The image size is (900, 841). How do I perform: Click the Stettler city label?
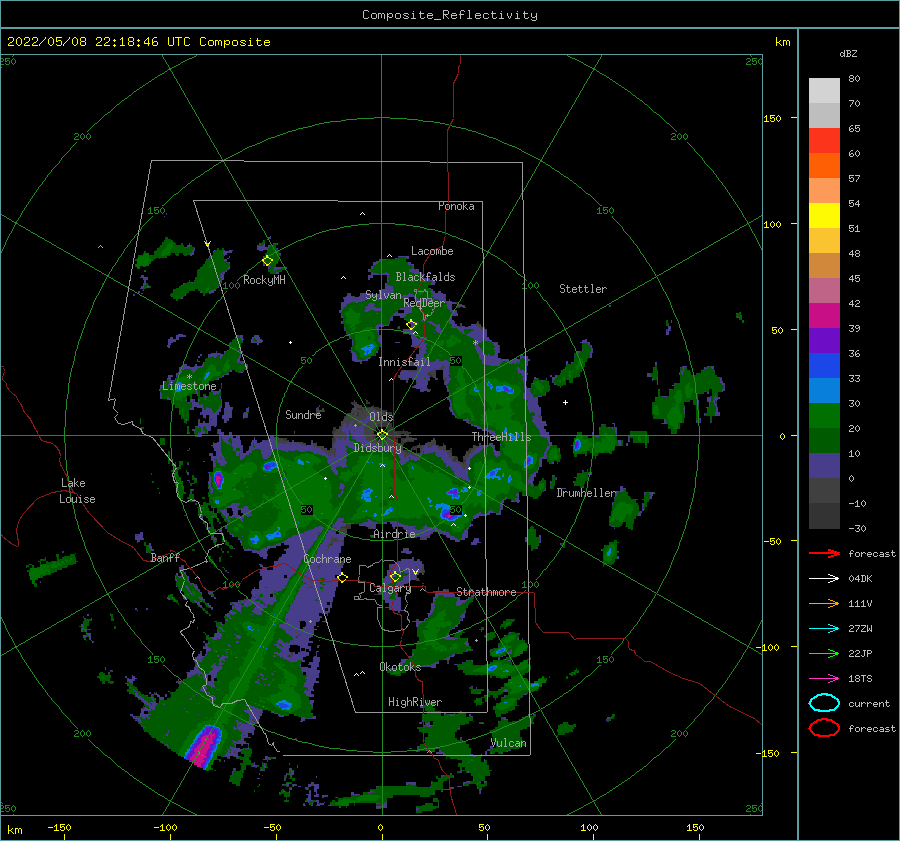(583, 289)
